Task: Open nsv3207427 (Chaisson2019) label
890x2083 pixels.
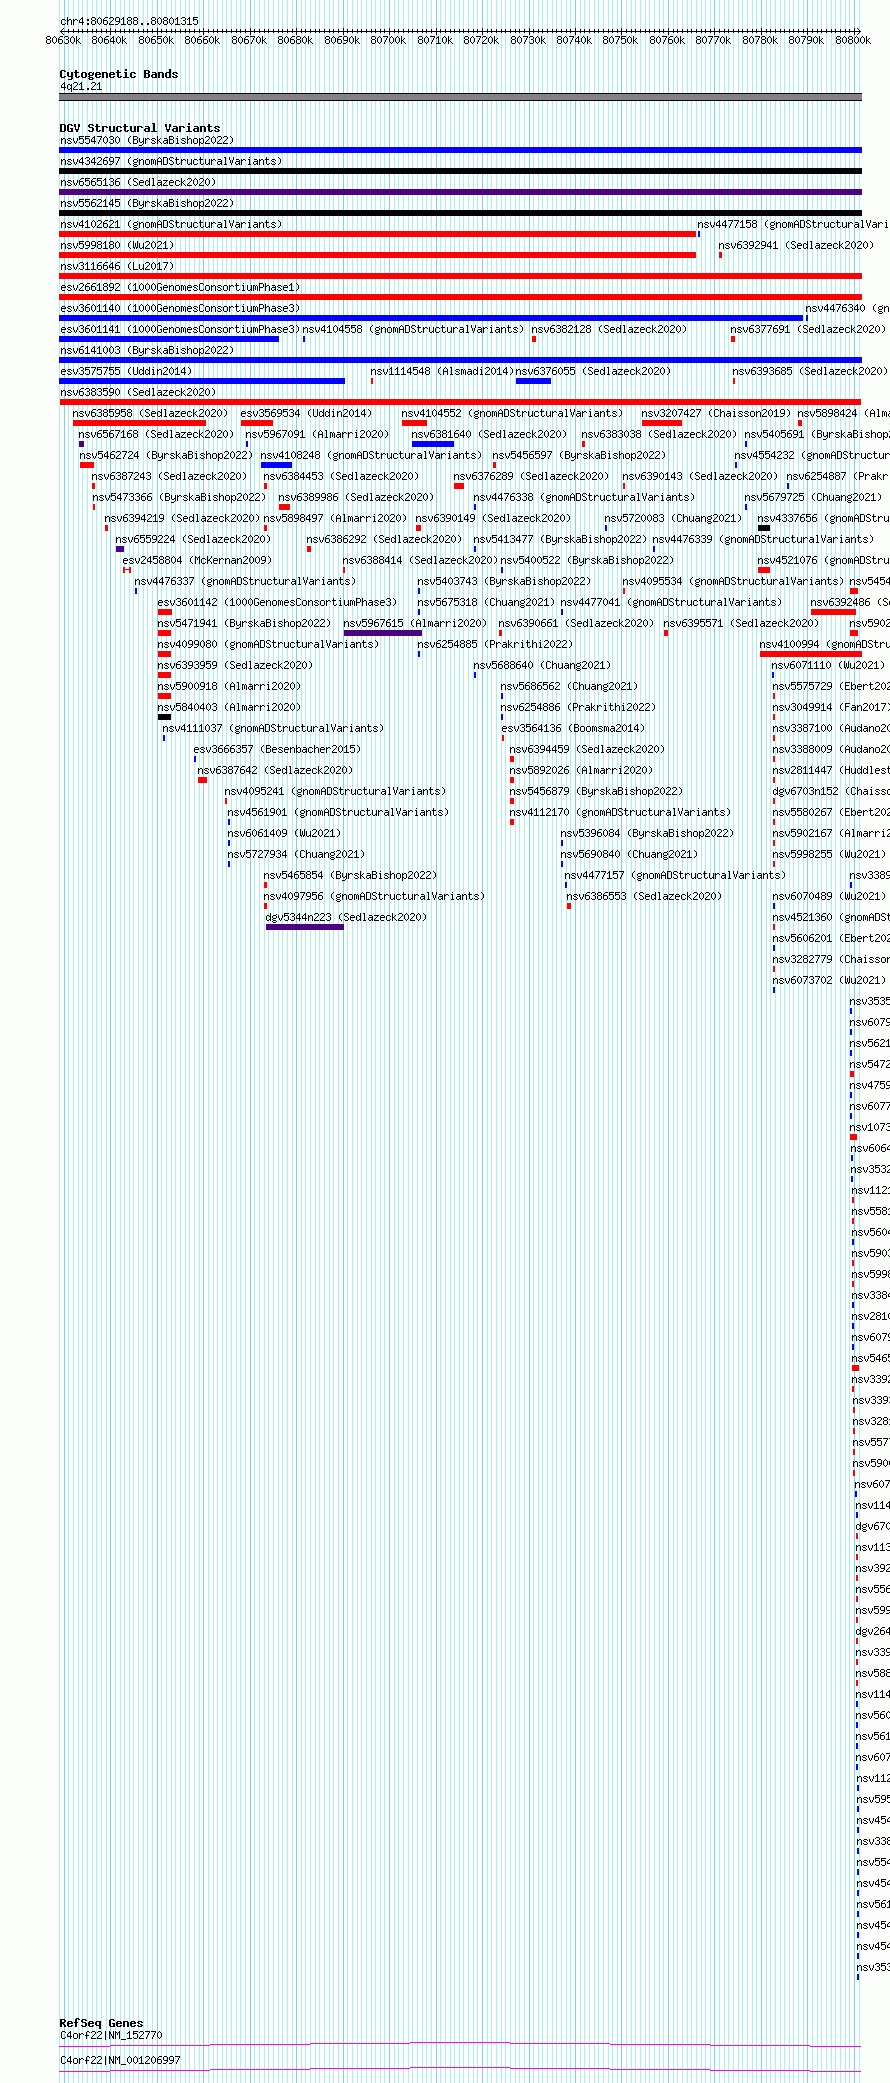Action: pyautogui.click(x=716, y=413)
